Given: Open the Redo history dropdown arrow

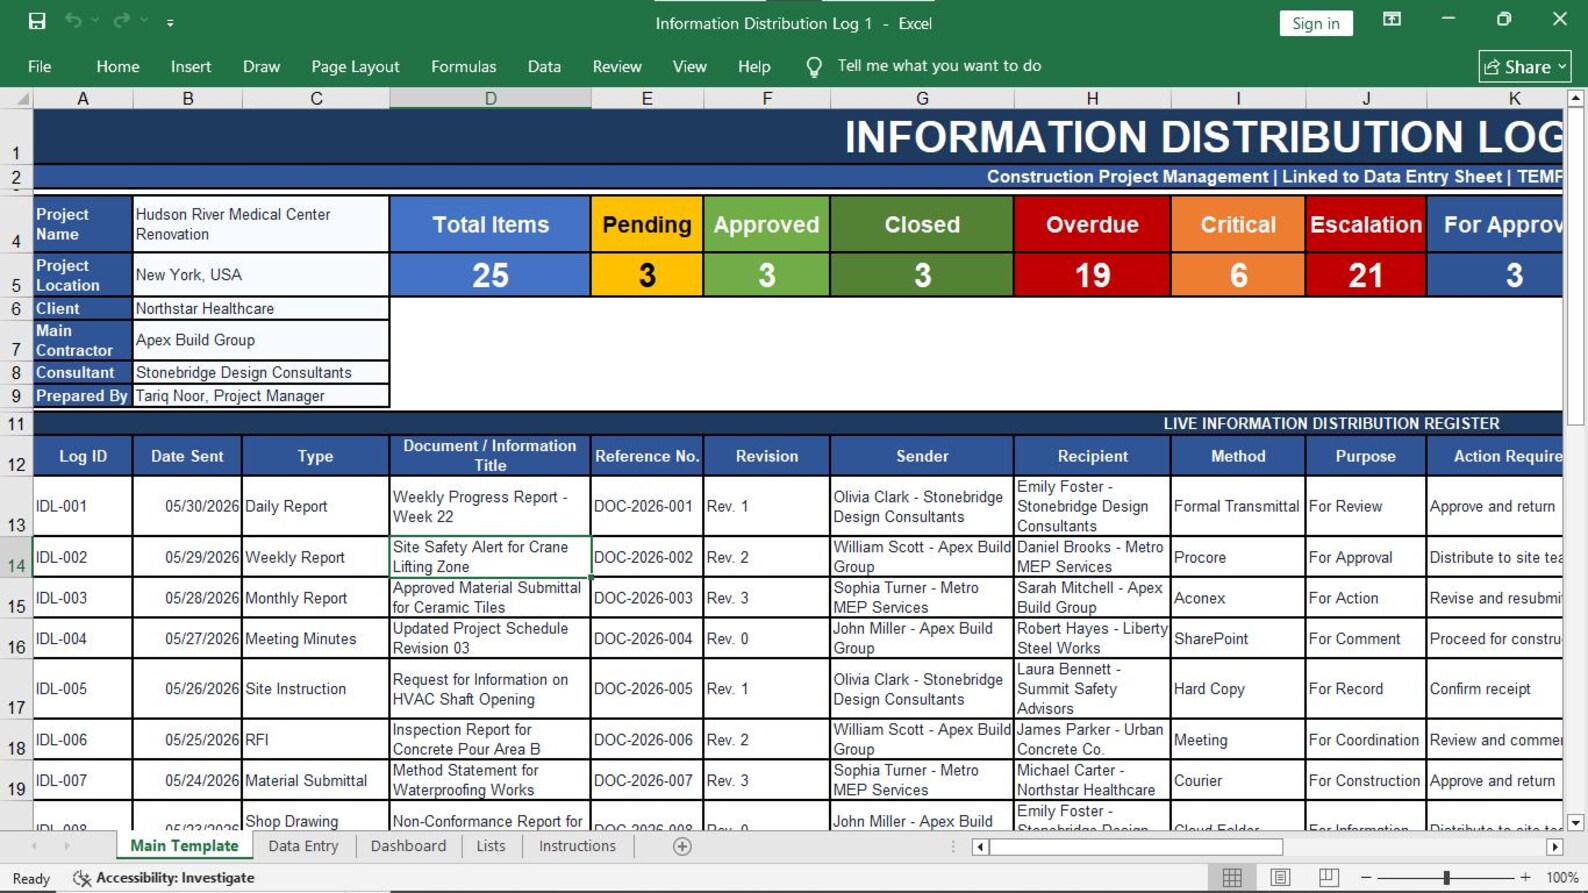Looking at the screenshot, I should (144, 21).
